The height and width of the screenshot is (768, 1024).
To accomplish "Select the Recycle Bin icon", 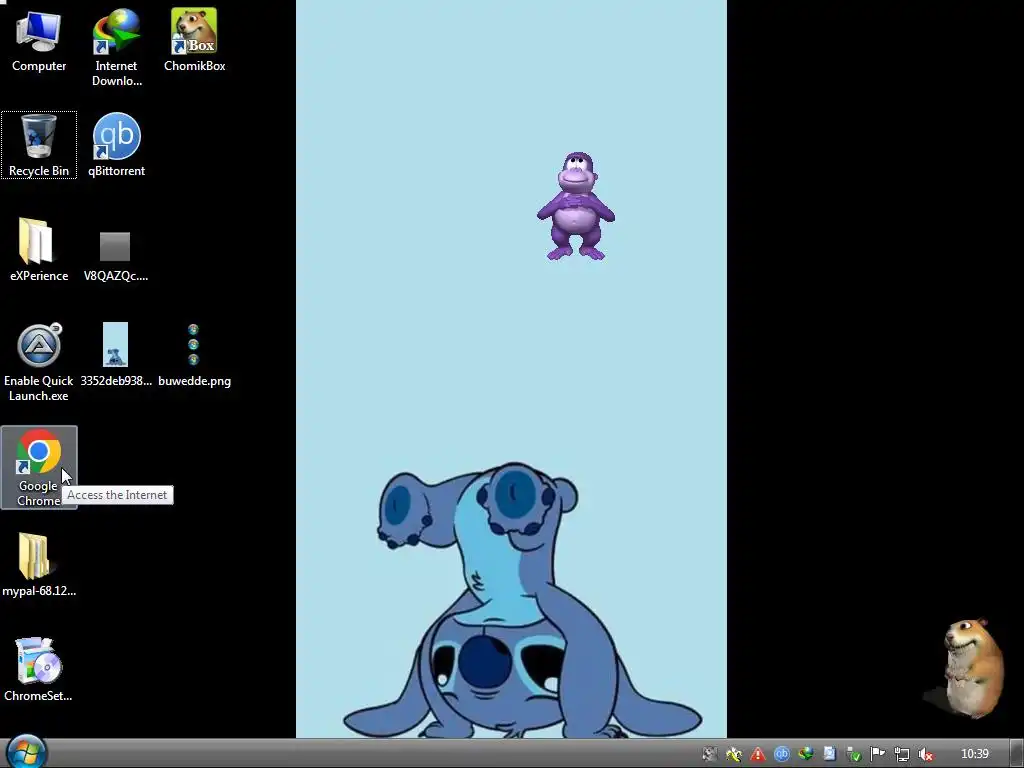I will pyautogui.click(x=39, y=145).
